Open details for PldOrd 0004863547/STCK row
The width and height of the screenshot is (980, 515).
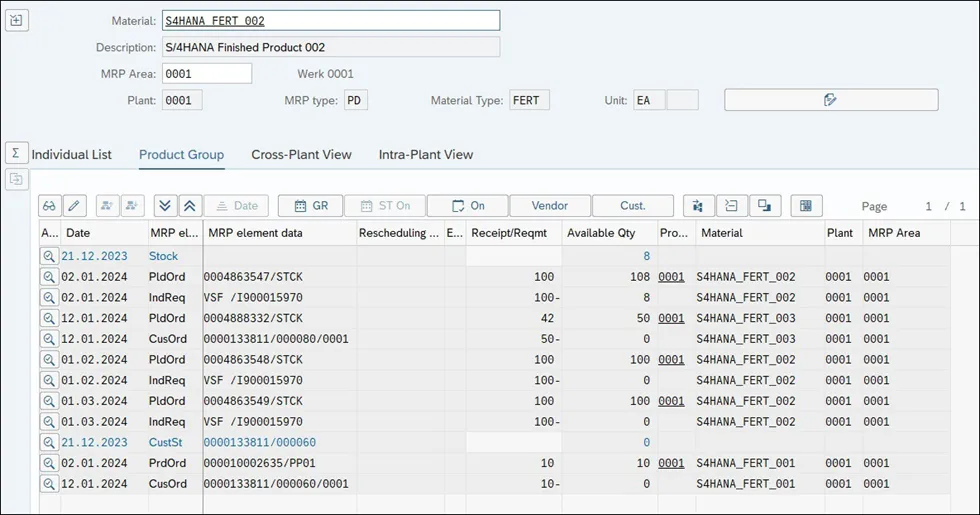(x=49, y=277)
